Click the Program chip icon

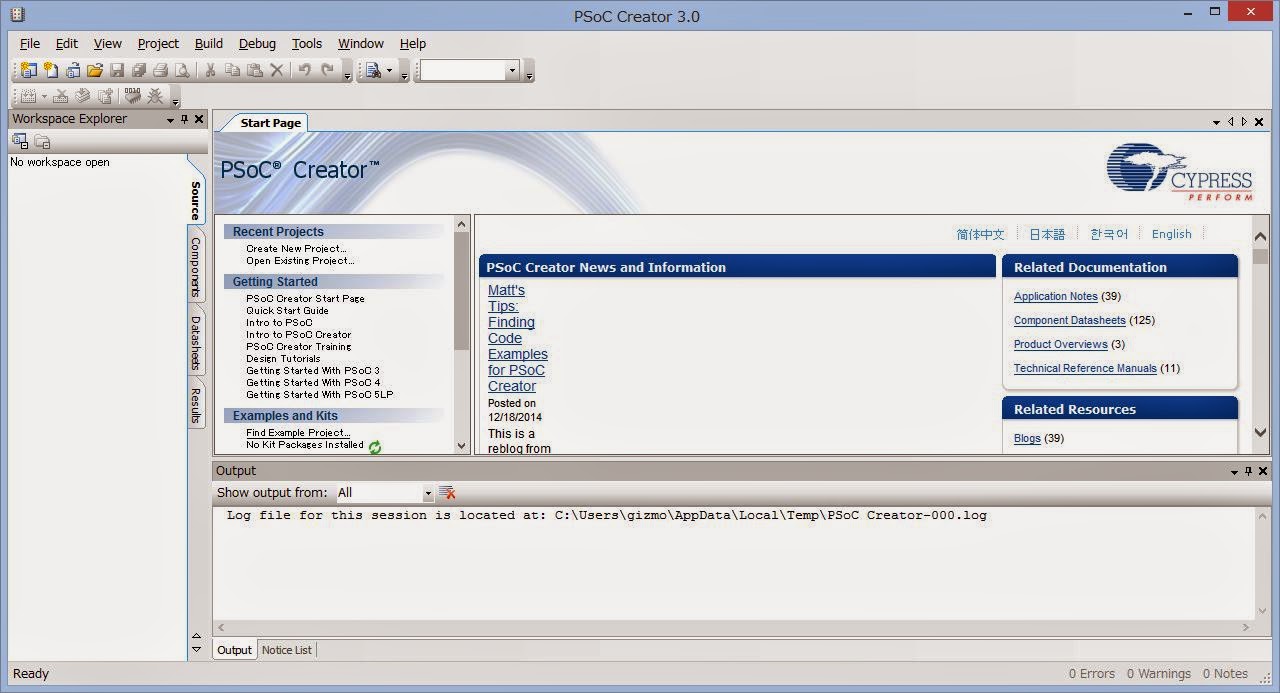click(132, 96)
